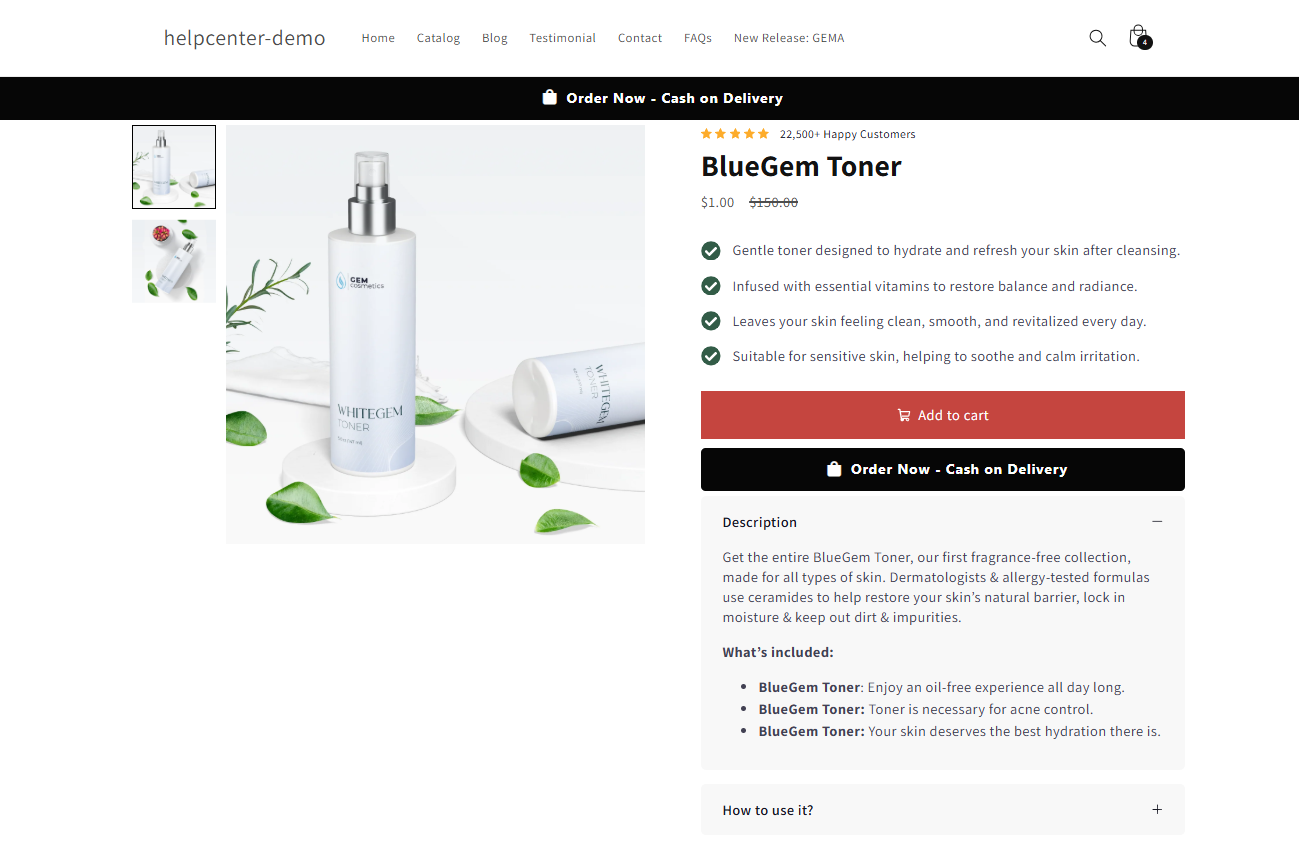
Task: Open the shopping cart bag icon
Action: [1139, 38]
